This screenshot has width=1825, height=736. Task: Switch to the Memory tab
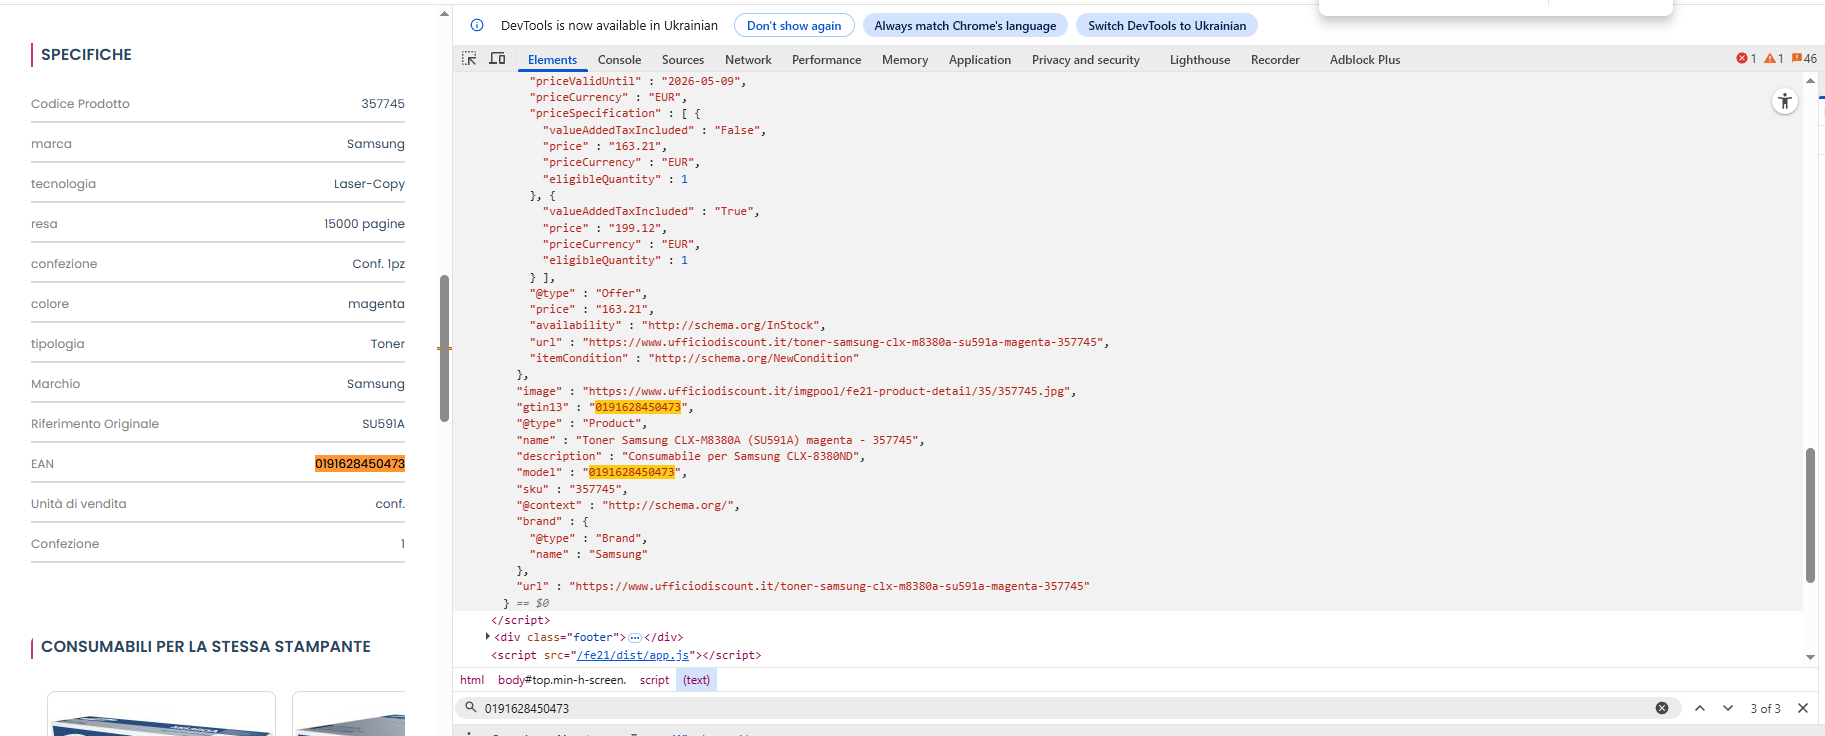(905, 60)
